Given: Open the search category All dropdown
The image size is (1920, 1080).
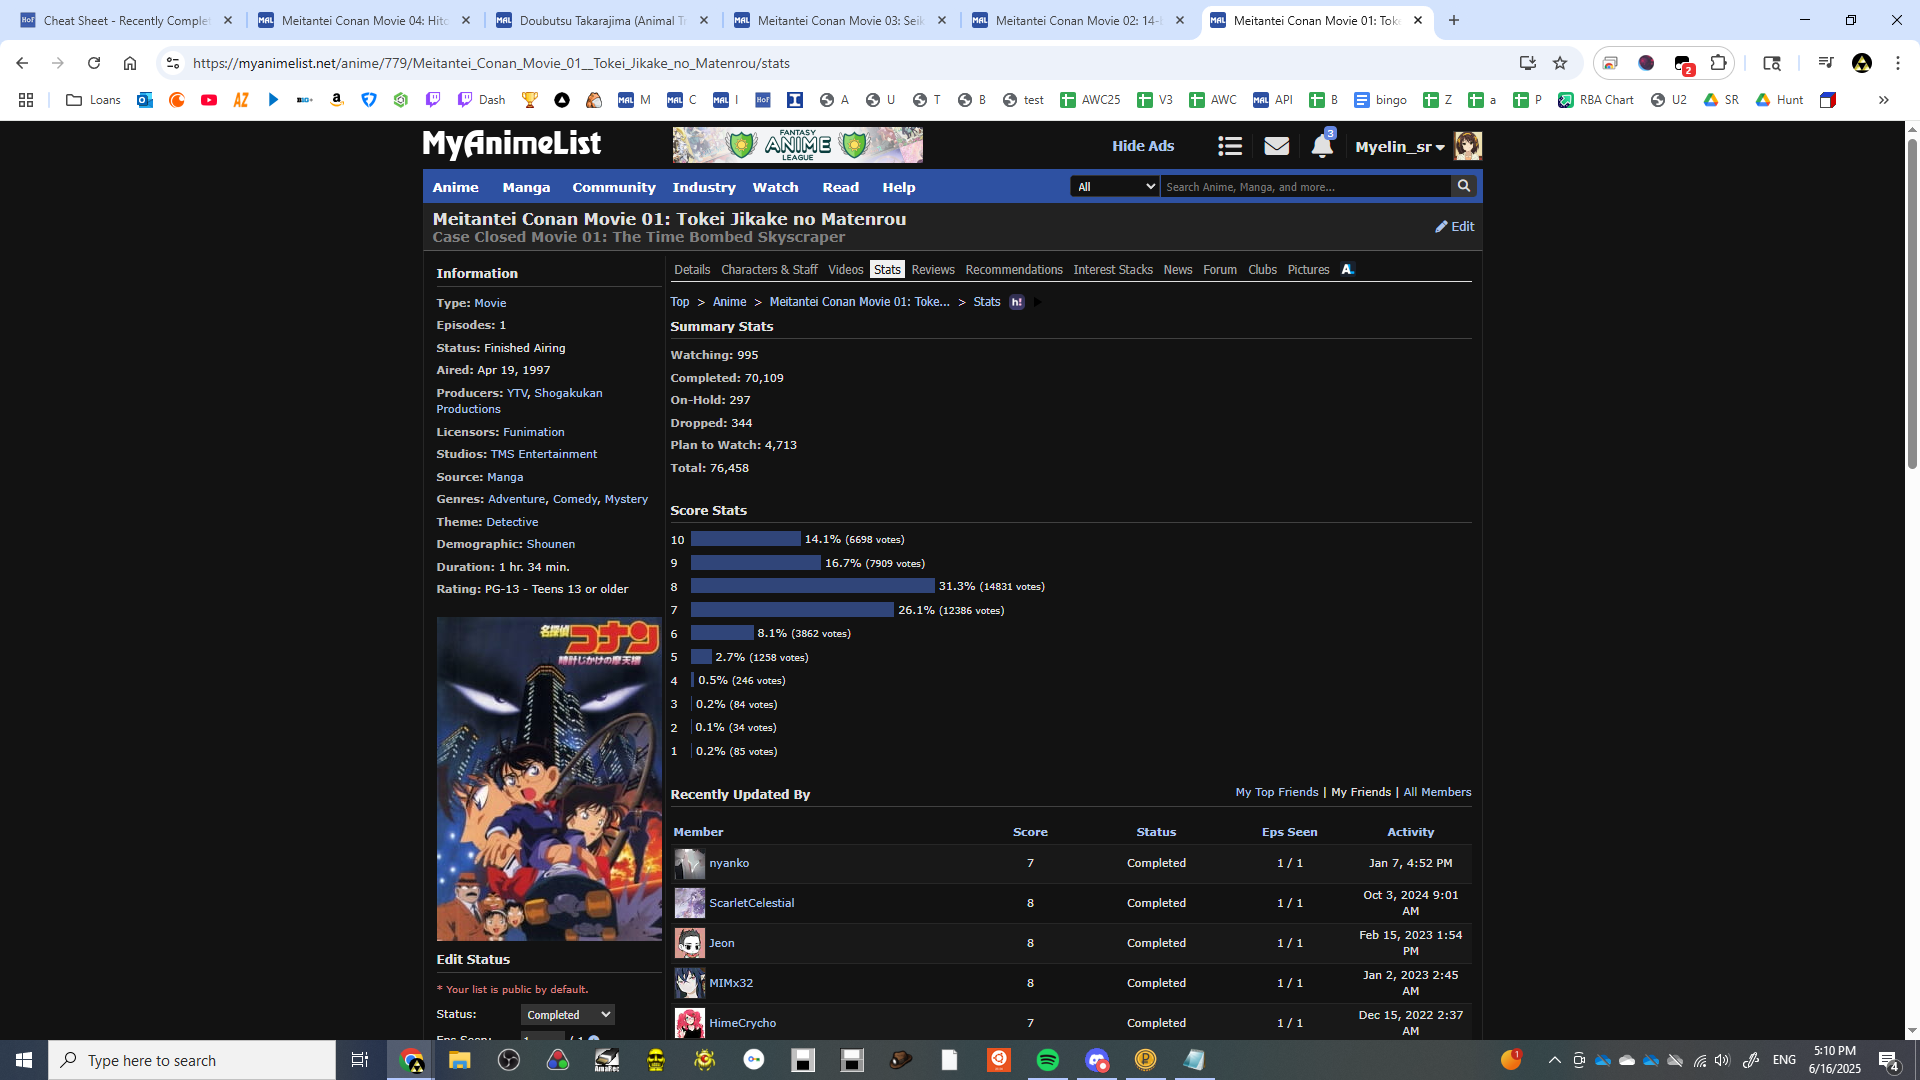Looking at the screenshot, I should (1114, 187).
